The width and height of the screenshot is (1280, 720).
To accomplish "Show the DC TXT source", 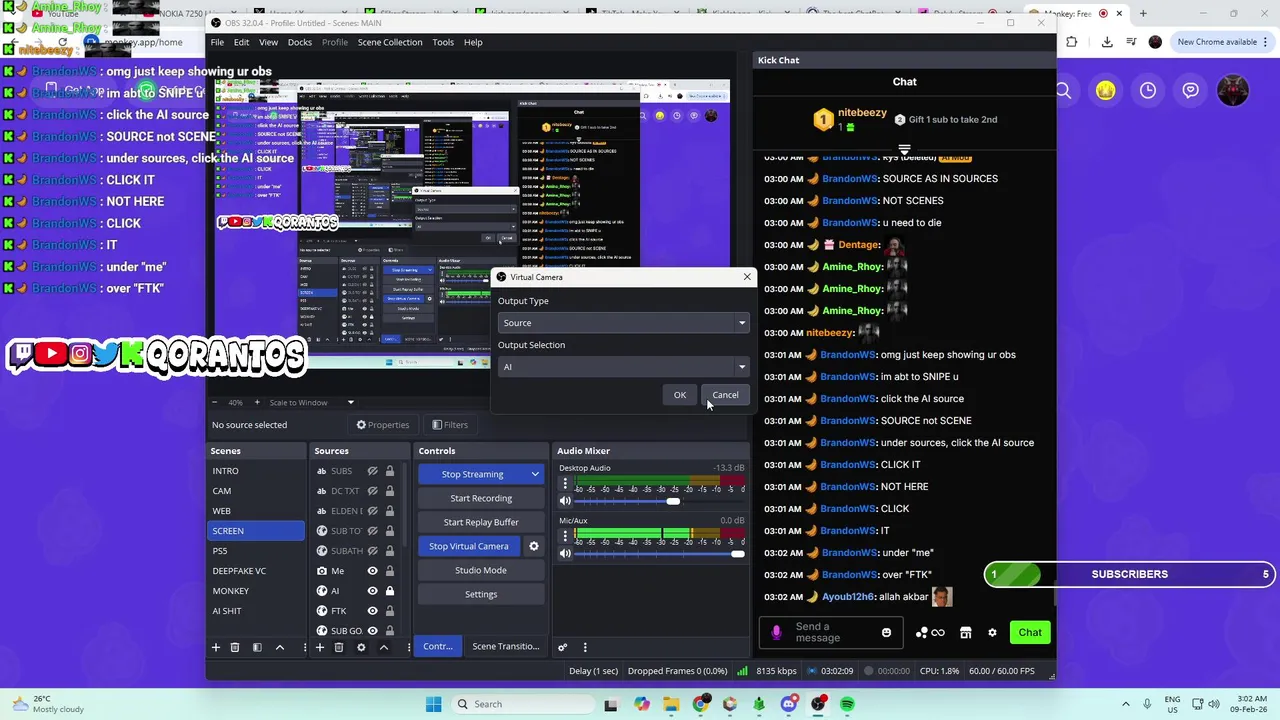I will tap(372, 491).
